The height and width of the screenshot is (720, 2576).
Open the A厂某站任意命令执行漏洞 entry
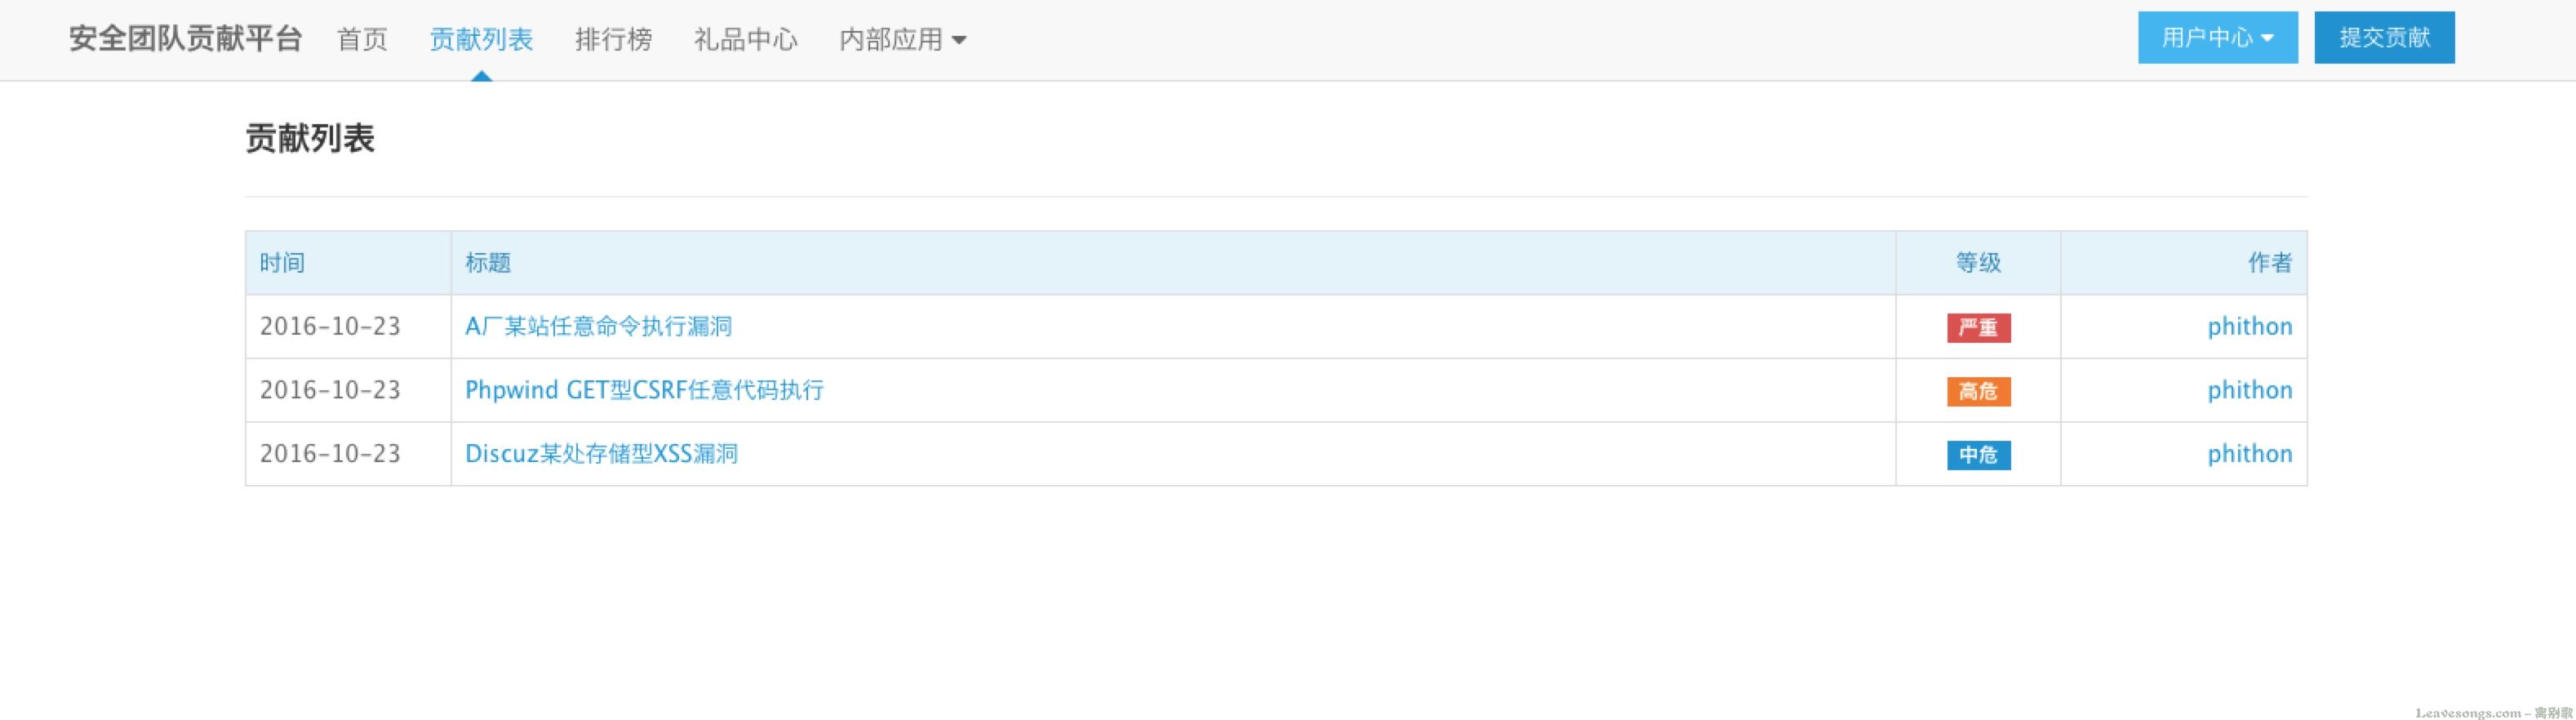click(x=598, y=326)
